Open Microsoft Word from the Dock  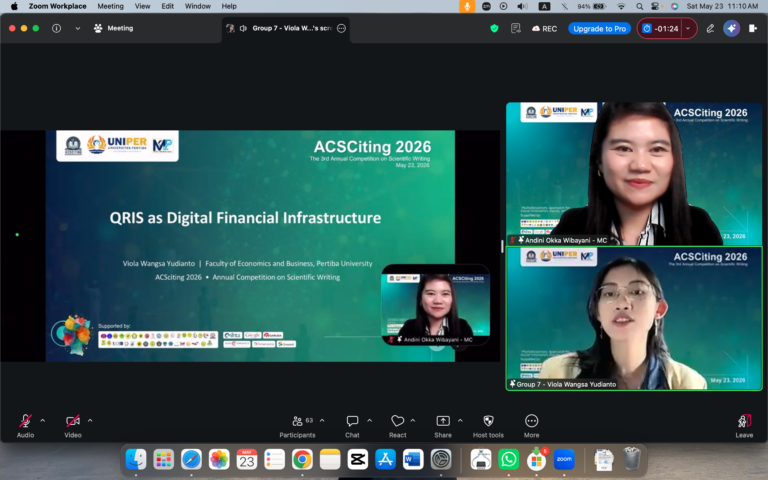pos(413,459)
